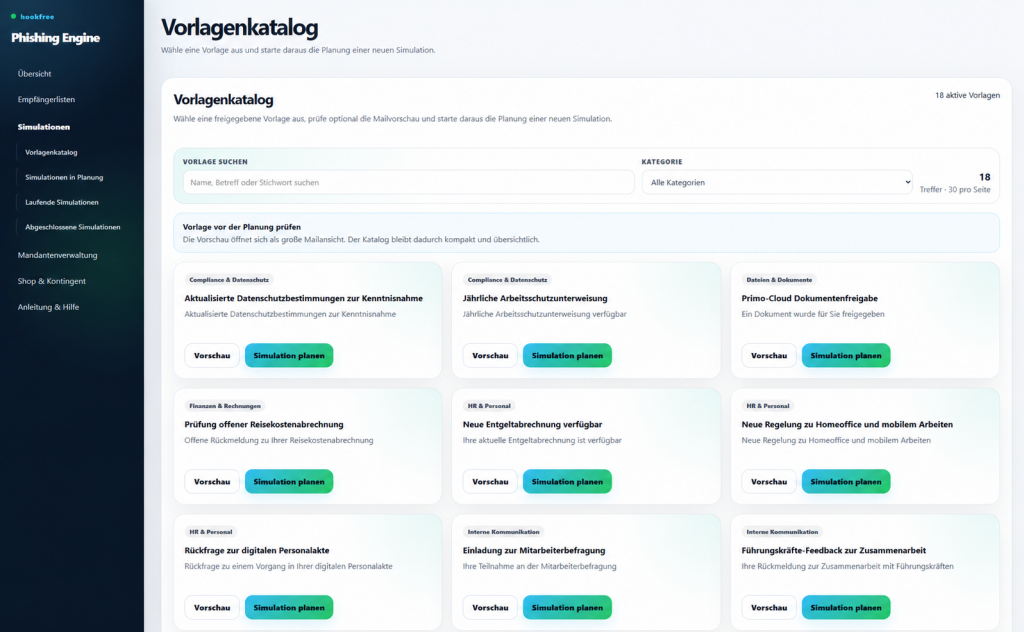The image size is (1024, 632).
Task: Plan simulation for Neue Entgeltabrechnung verfügbar
Action: (x=567, y=481)
